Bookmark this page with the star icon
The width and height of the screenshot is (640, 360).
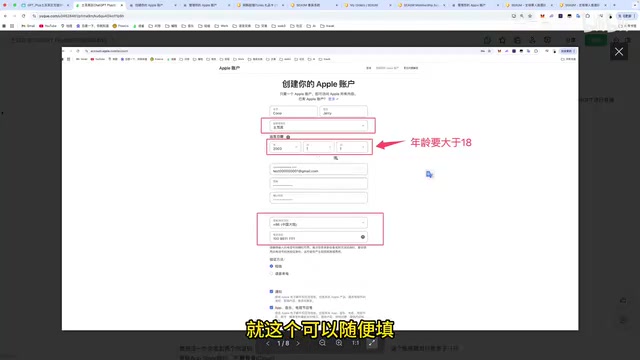tap(530, 16)
